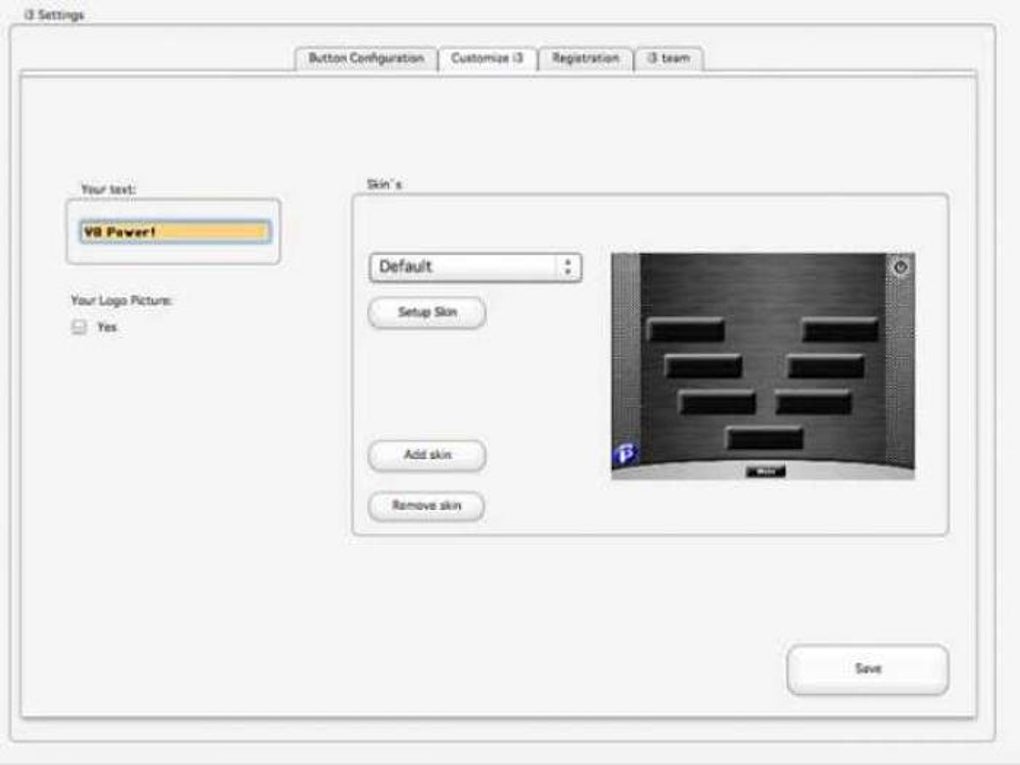This screenshot has width=1020, height=765.
Task: Enable the Yes checkbox under Your Logo Picture
Action: (x=78, y=324)
